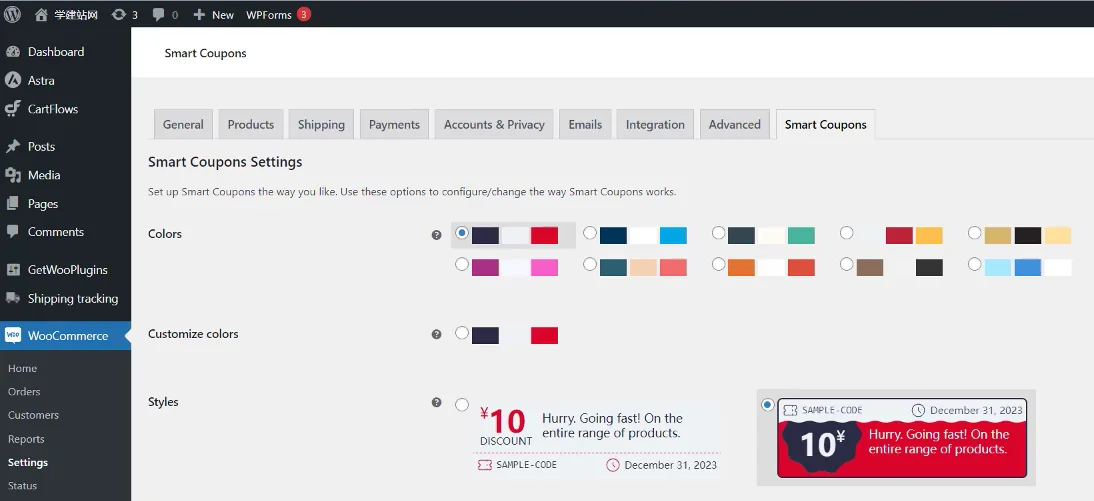Open the New content menu
Screen dimensions: 1094x501
(x=213, y=14)
